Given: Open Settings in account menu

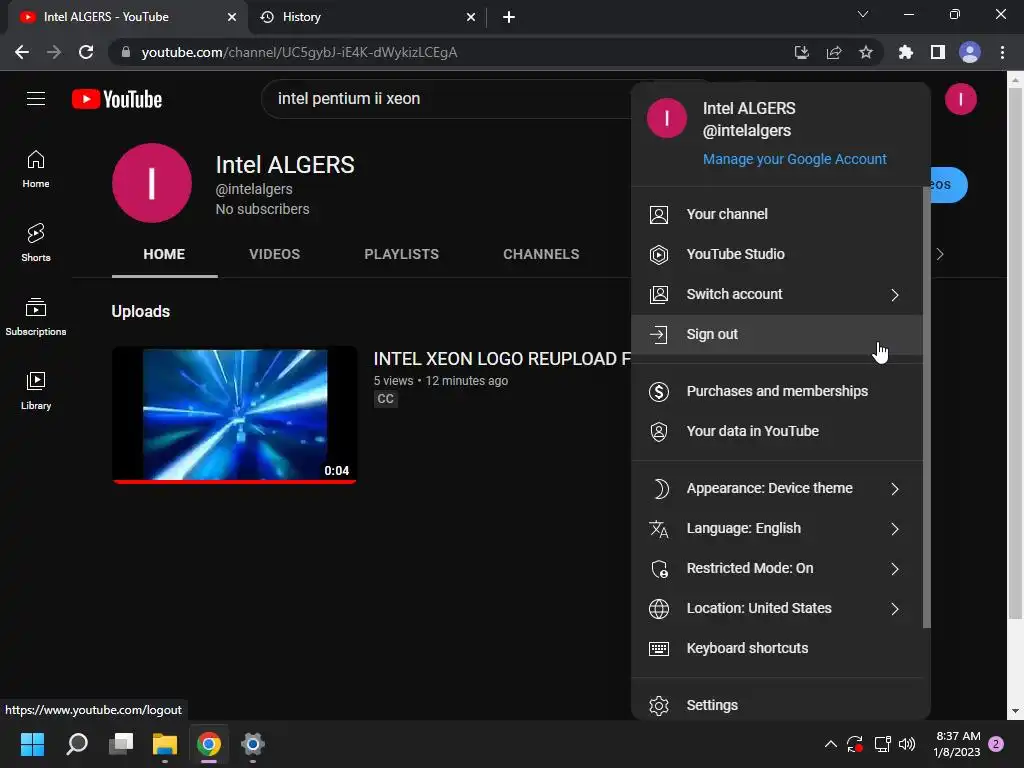Looking at the screenshot, I should 776,705.
